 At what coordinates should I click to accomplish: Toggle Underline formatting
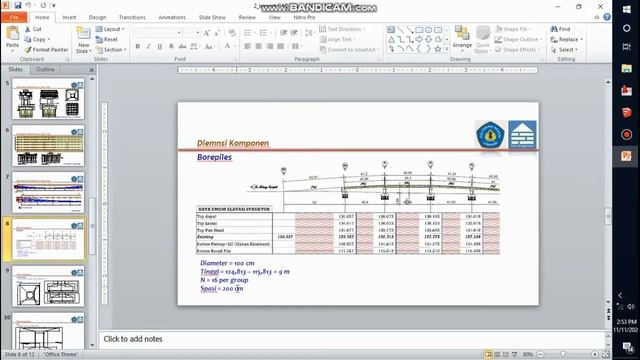(x=160, y=46)
